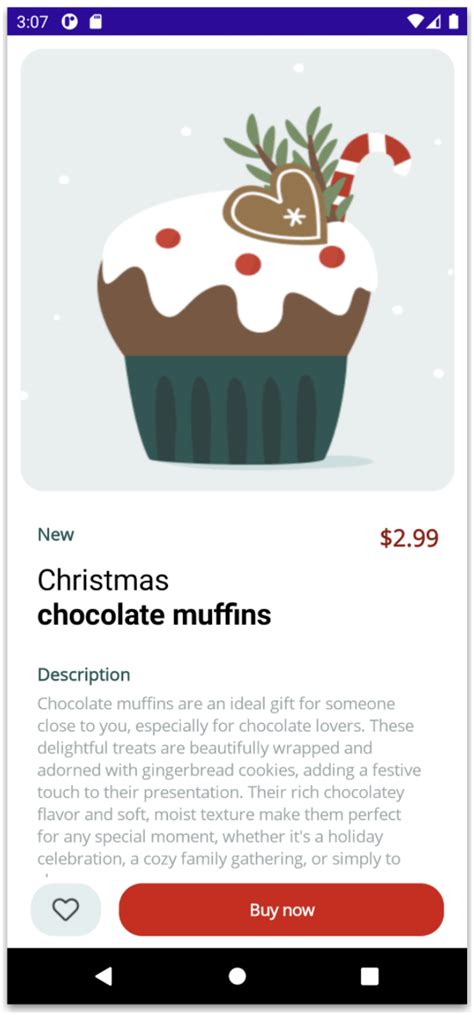Tap the 3:07 clock in status bar

click(x=32, y=21)
